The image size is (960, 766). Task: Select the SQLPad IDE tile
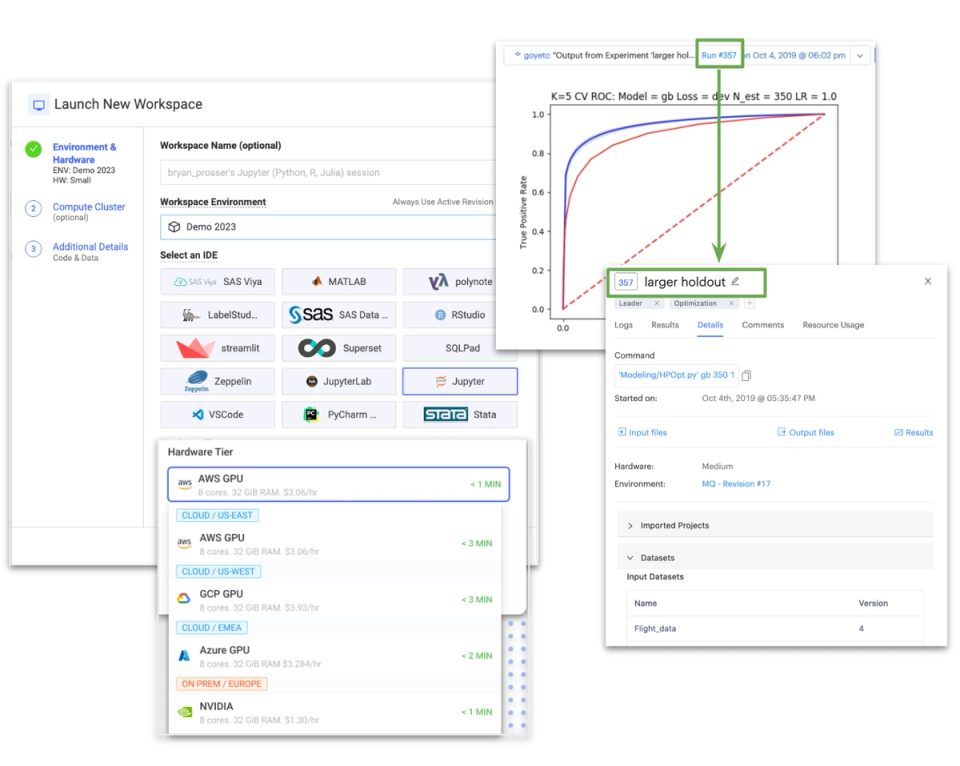pyautogui.click(x=460, y=348)
